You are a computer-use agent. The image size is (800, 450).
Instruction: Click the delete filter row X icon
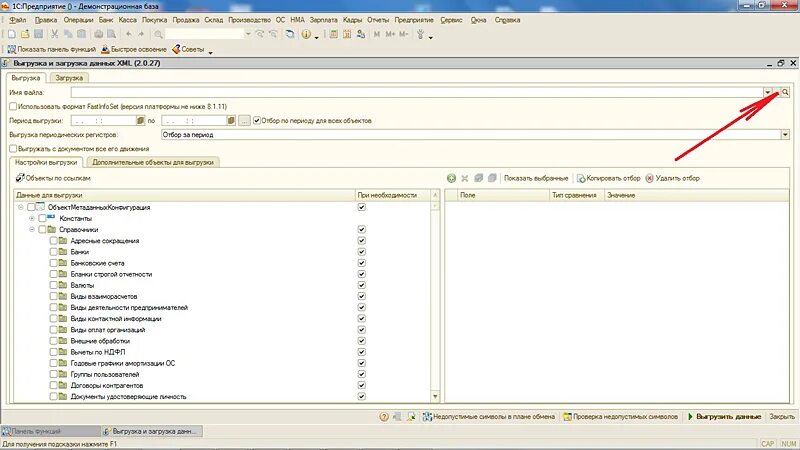[x=464, y=178]
